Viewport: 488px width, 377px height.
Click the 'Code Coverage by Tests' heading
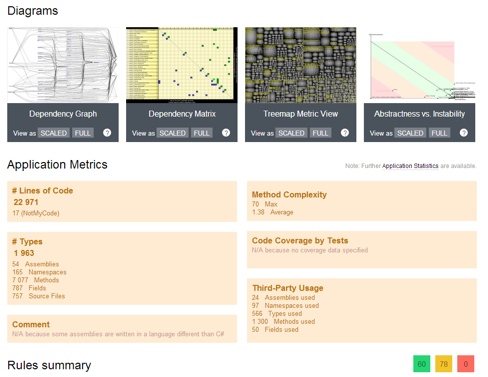[300, 241]
